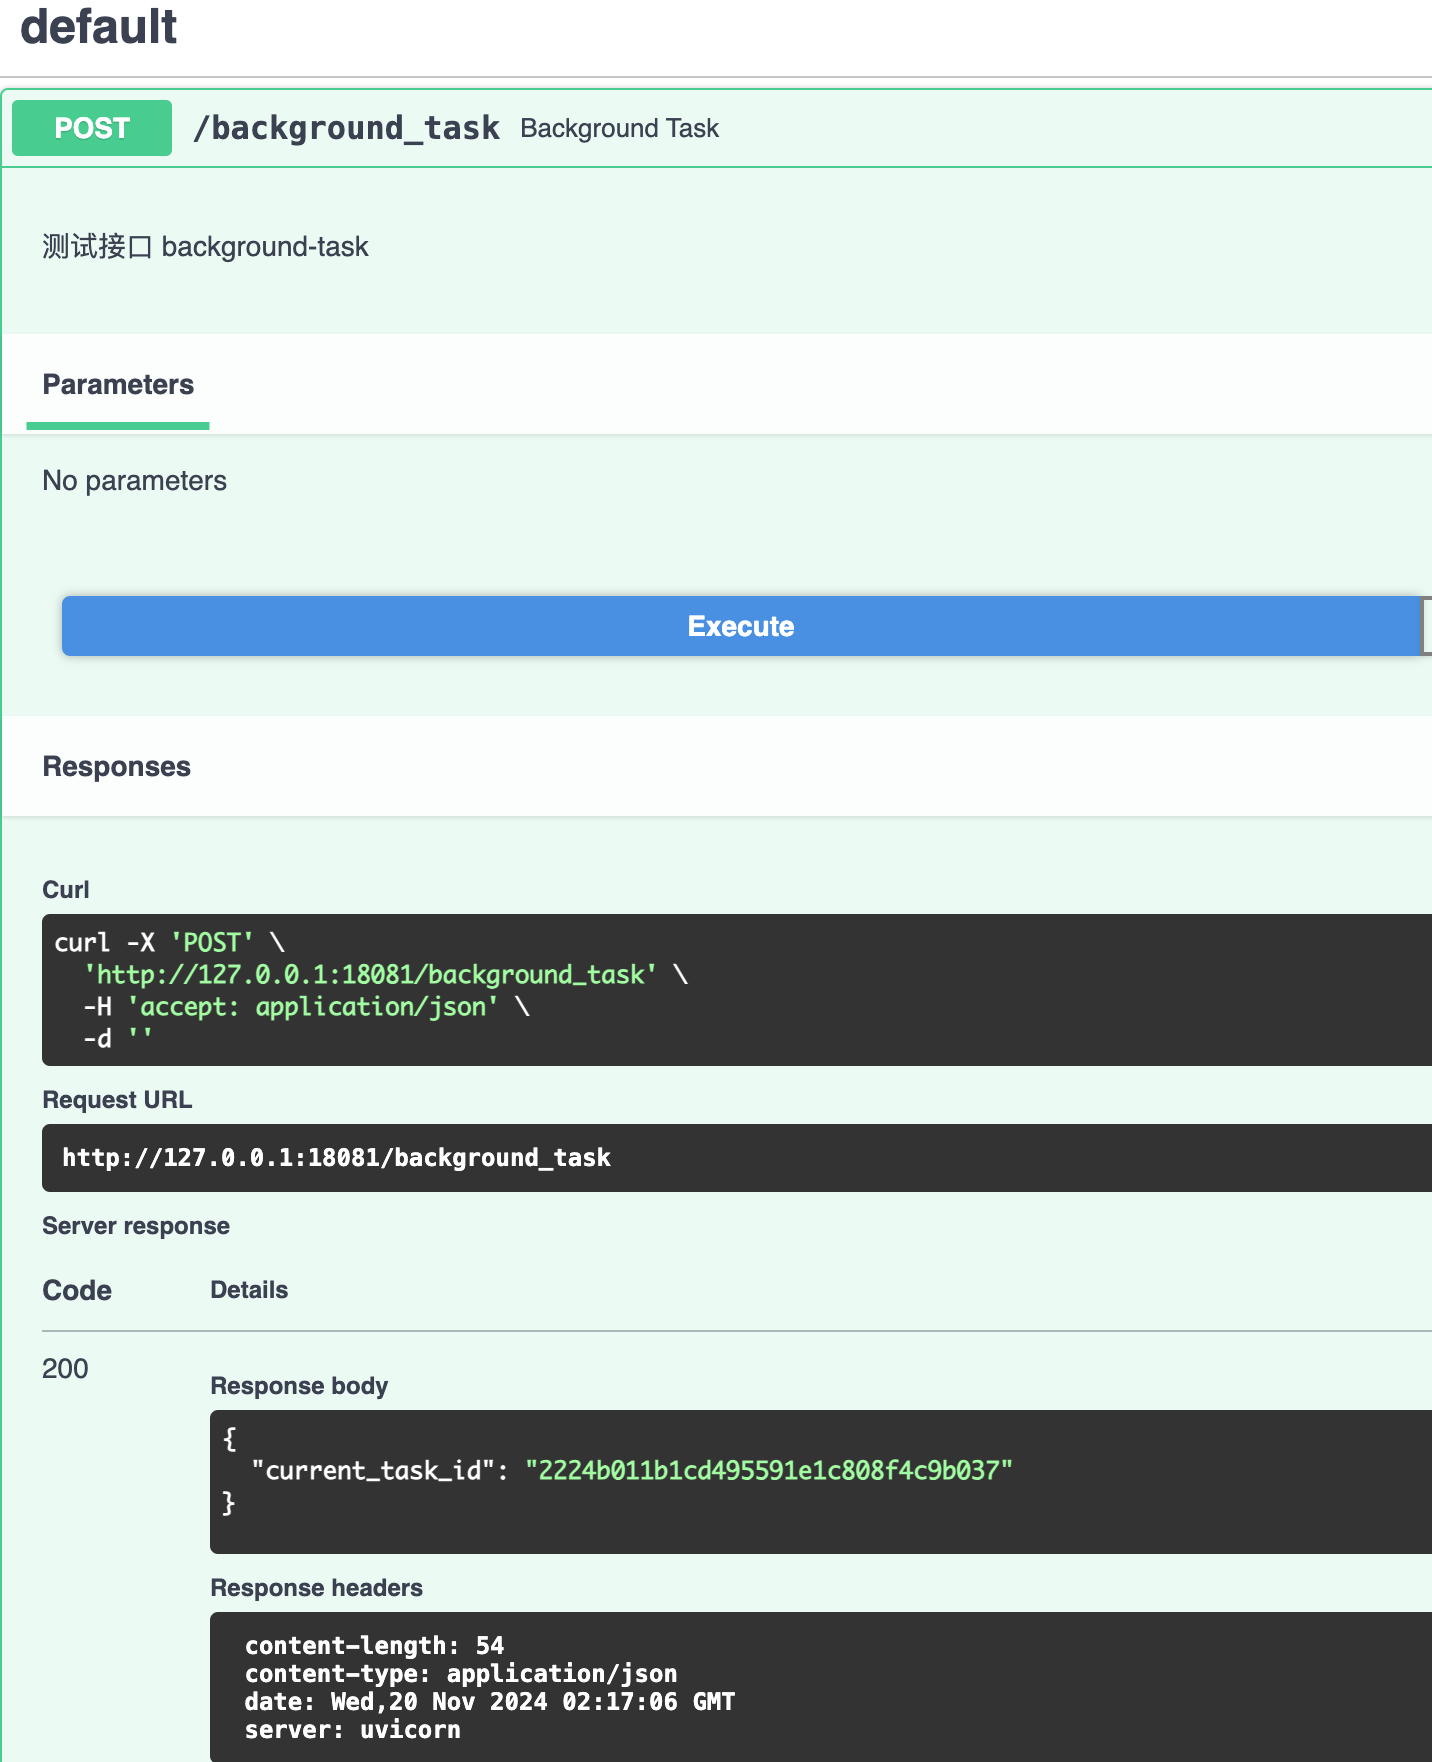Screen dimensions: 1432x1762
Task: Click the curl -X 'POST' line
Action: pyautogui.click(x=169, y=942)
